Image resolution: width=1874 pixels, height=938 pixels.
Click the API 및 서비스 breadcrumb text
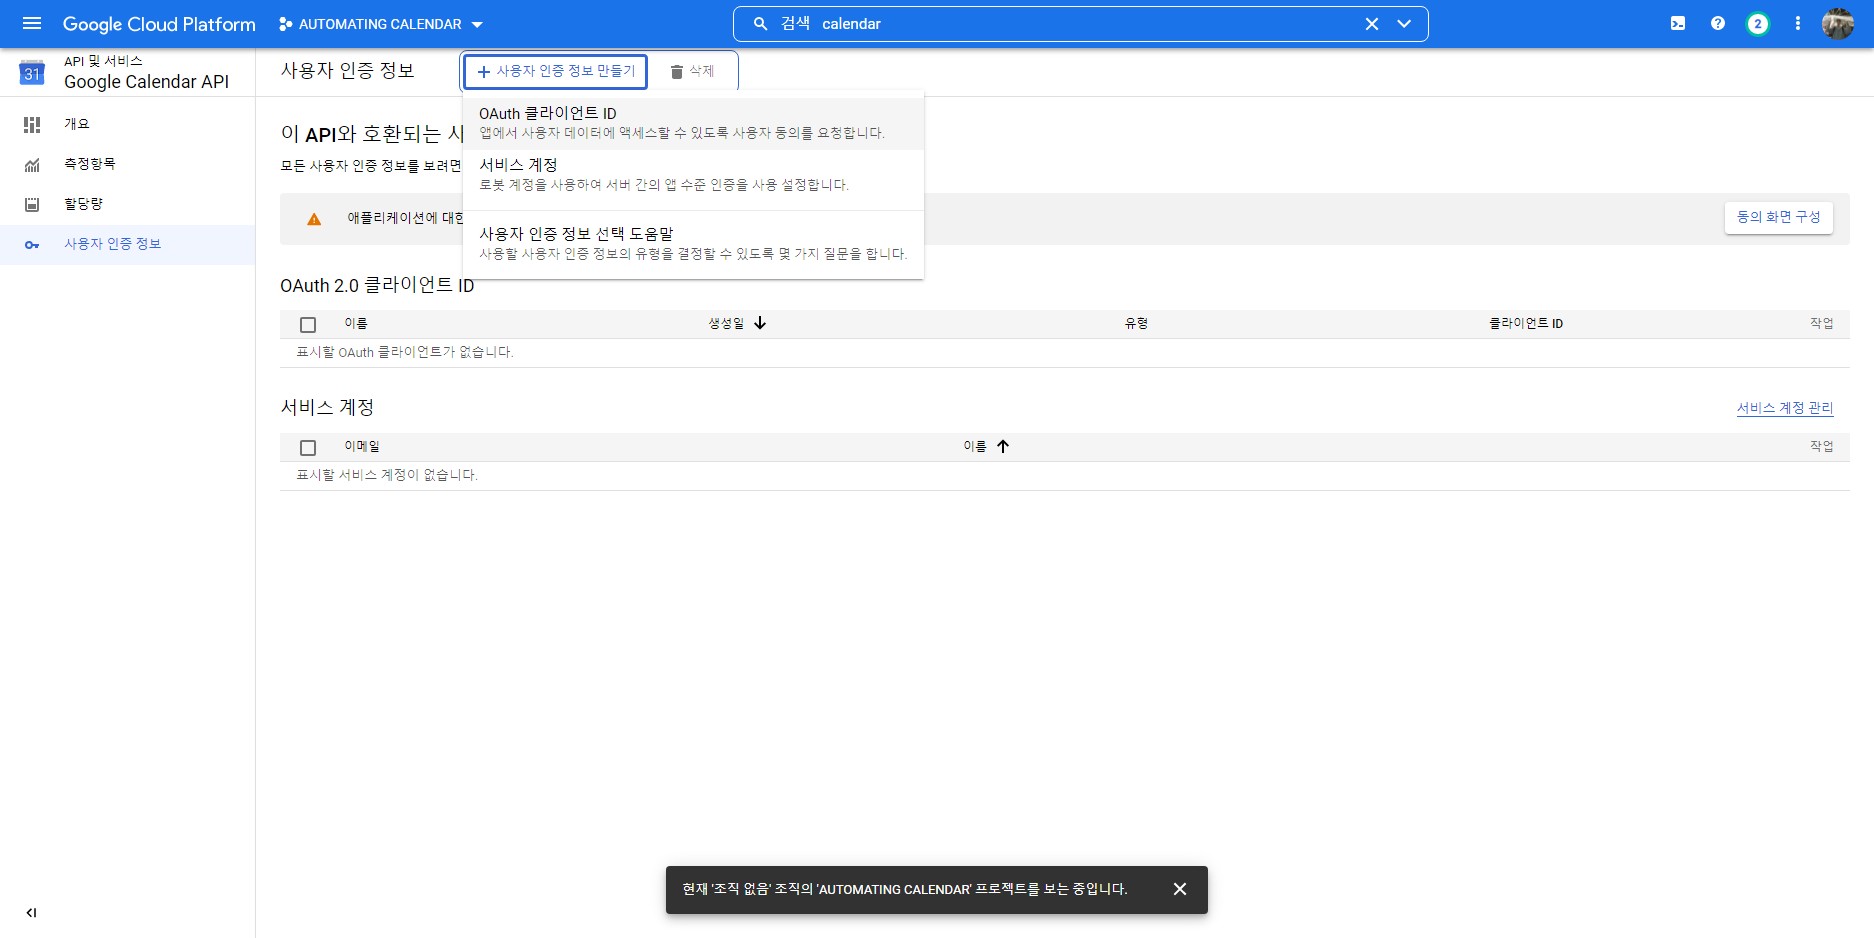tap(103, 61)
